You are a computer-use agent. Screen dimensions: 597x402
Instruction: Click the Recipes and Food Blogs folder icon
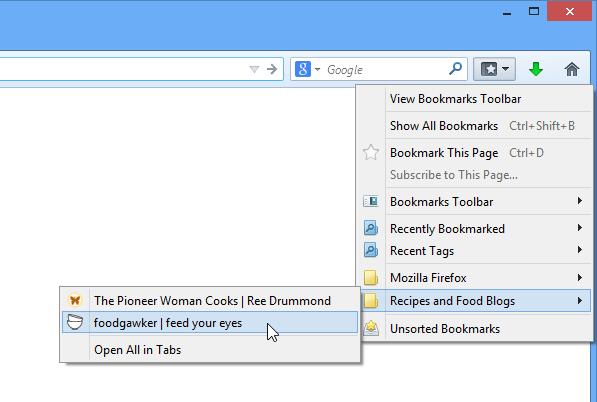[x=371, y=301]
